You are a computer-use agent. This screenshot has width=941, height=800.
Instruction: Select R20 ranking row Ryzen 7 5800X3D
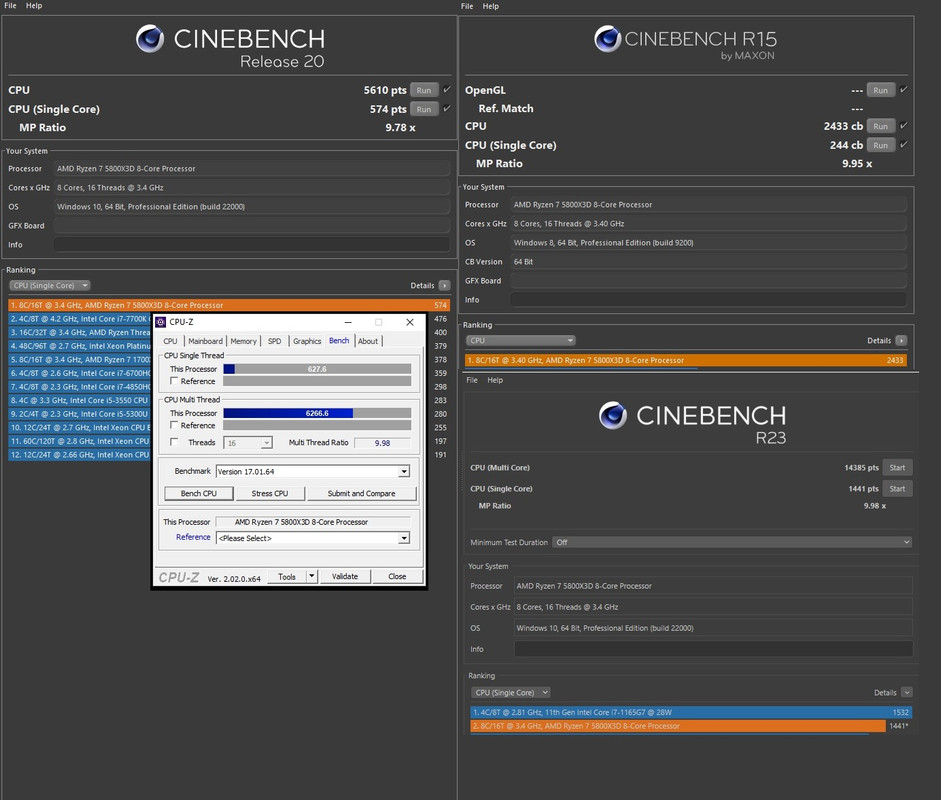pyautogui.click(x=229, y=305)
